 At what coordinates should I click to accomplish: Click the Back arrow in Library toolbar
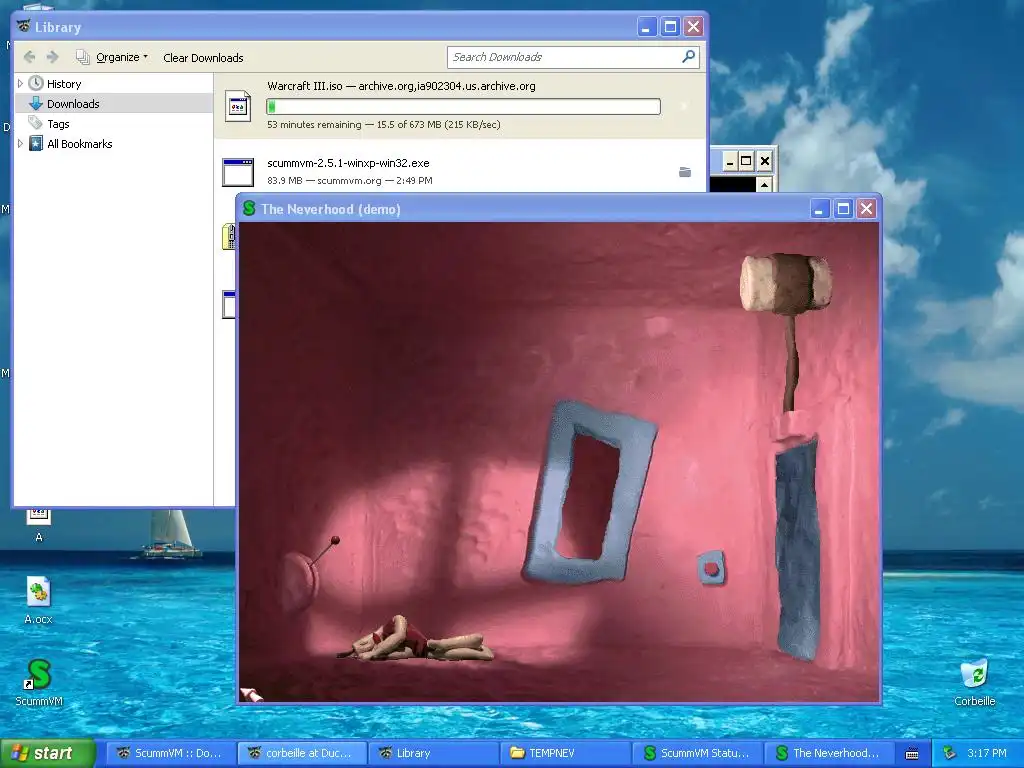29,57
